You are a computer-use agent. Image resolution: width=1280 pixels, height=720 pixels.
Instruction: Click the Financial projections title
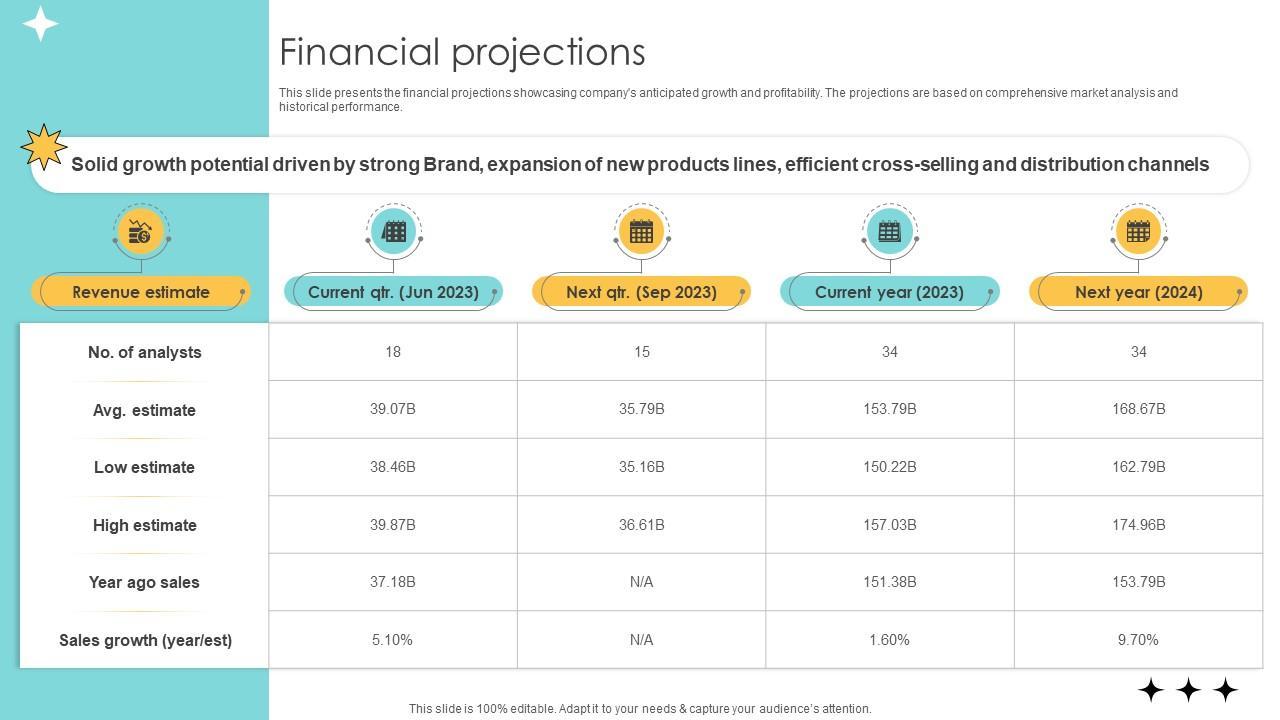click(x=462, y=52)
